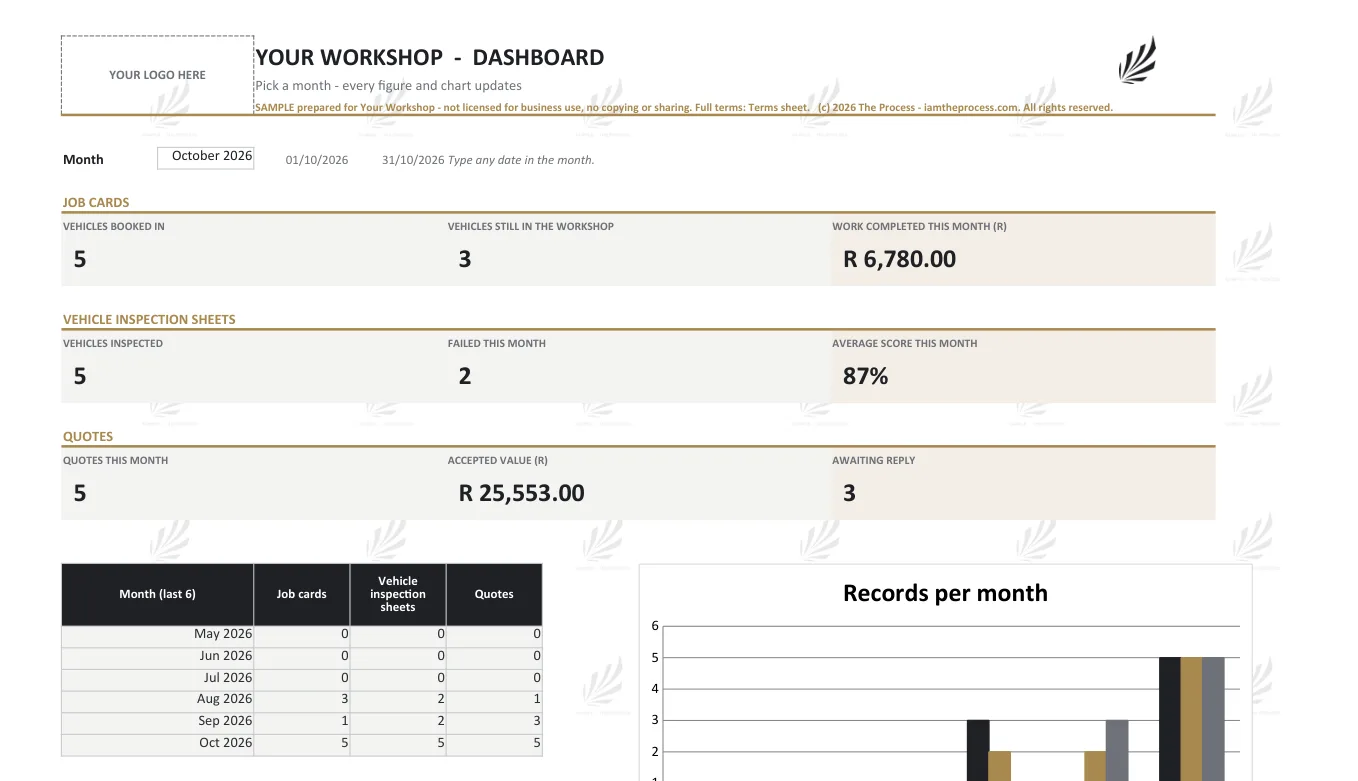The width and height of the screenshot is (1358, 781).
Task: Click the Vehicles Inspected value
Action: [80, 376]
